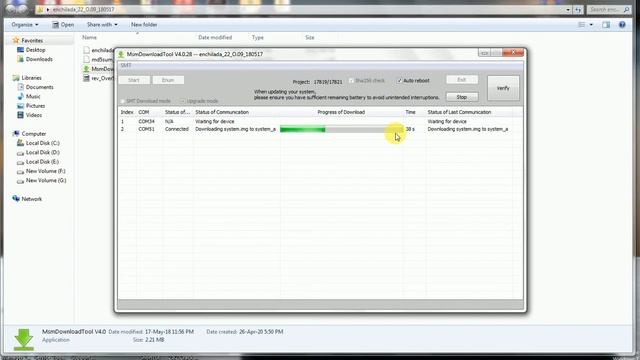Open the change view options dropdown arrow
The image size is (640, 360).
point(591,25)
